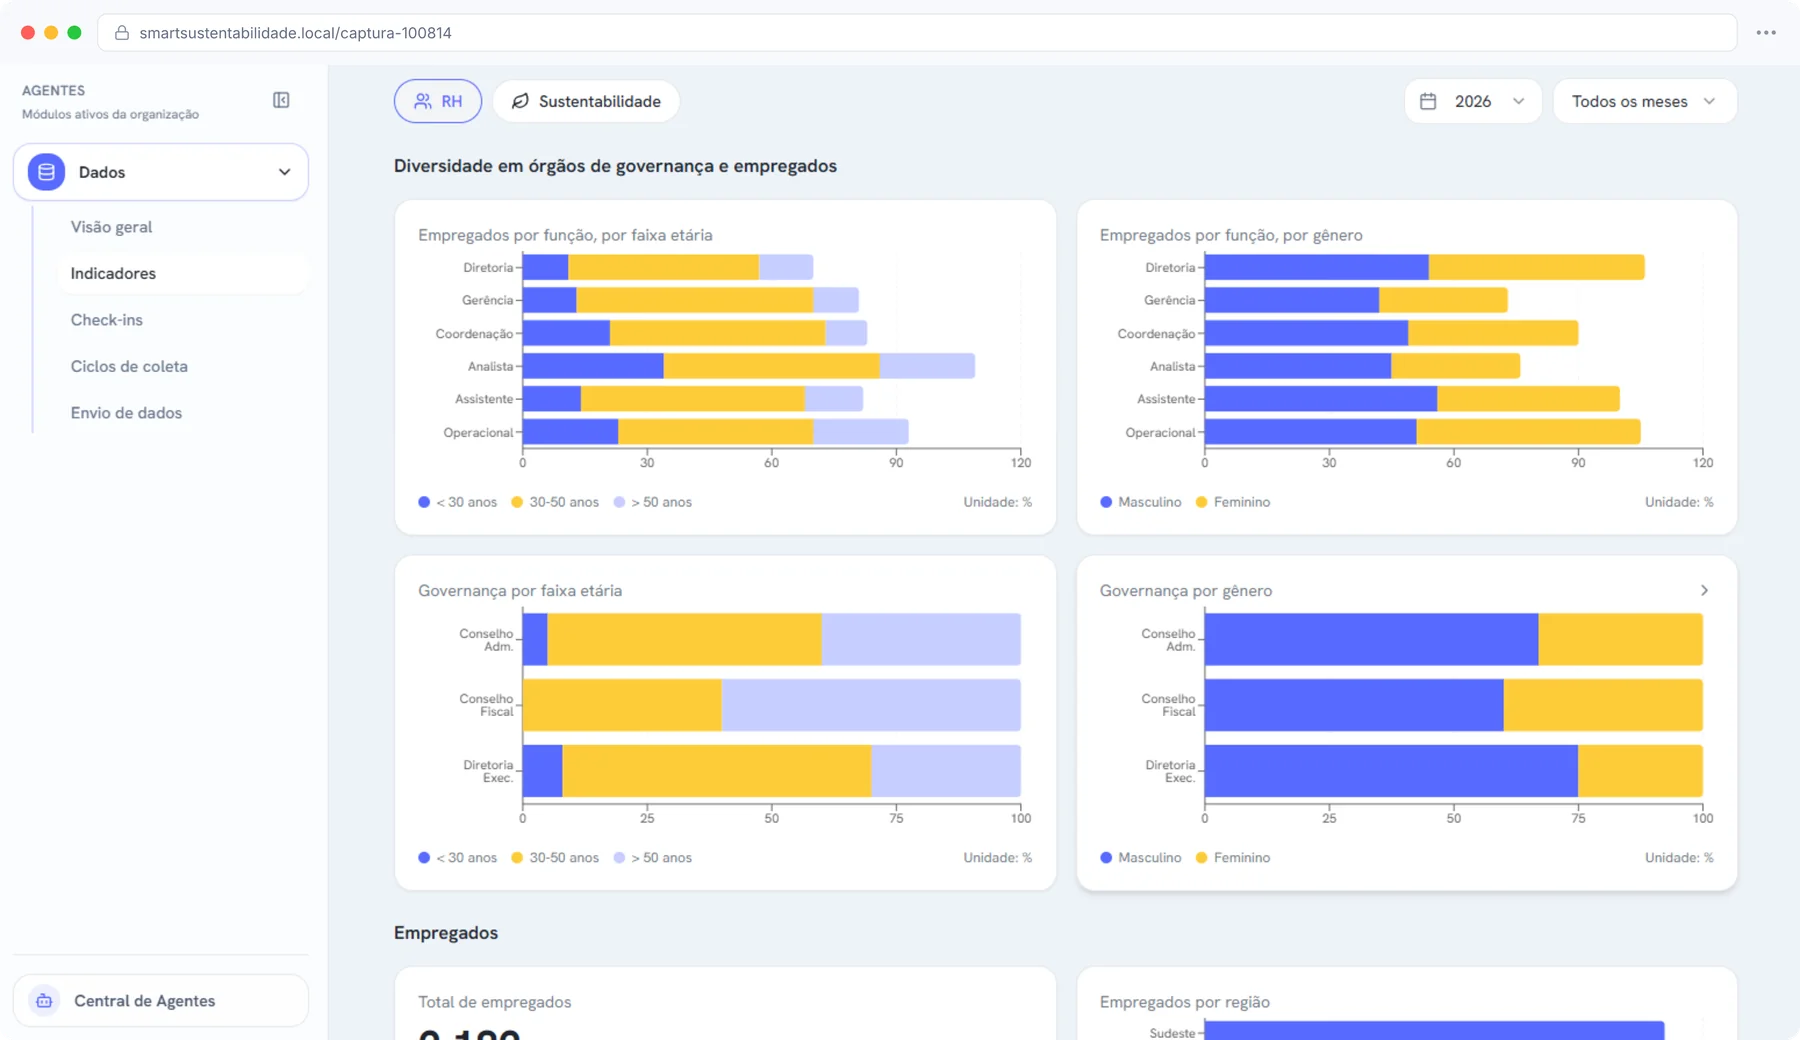
Task: Open the 2026 year dropdown
Action: point(1473,101)
